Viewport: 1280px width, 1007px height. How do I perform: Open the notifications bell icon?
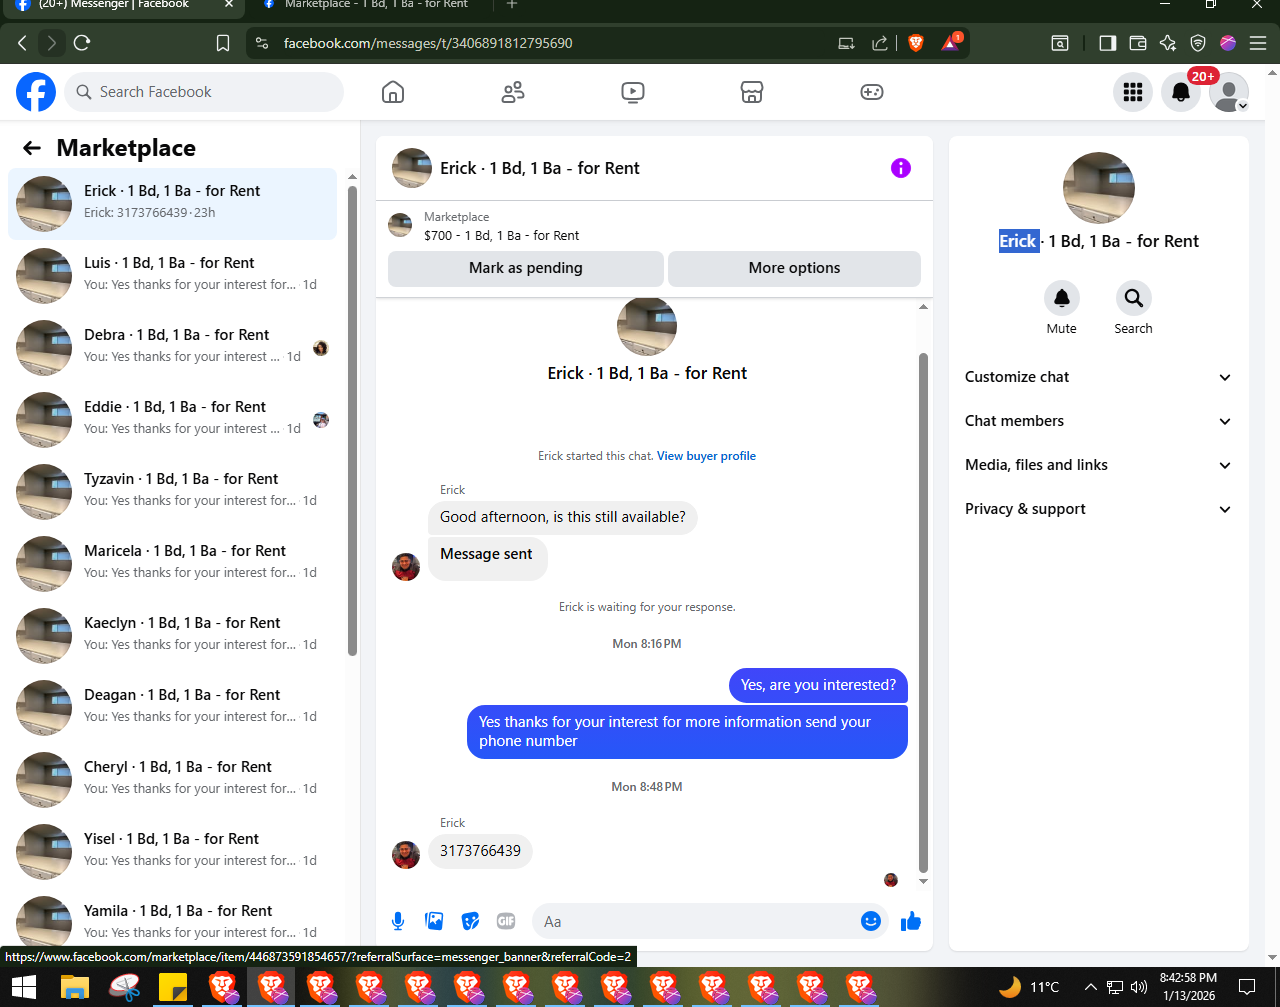click(1181, 92)
